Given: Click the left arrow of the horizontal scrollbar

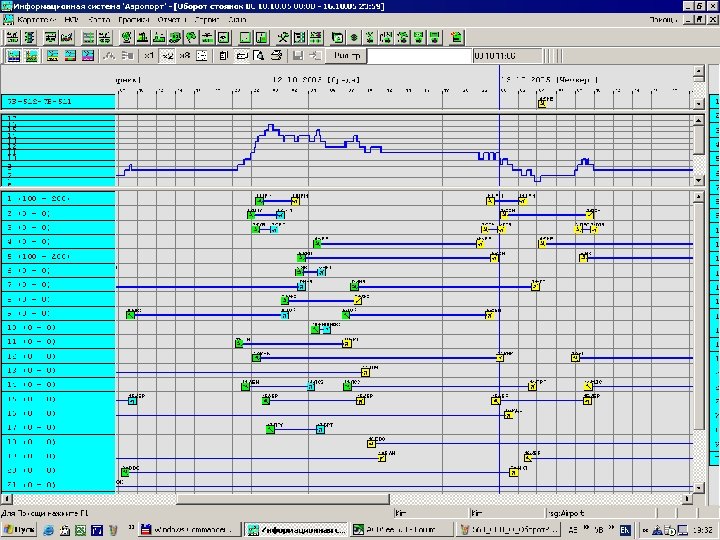Looking at the screenshot, I should (x=6, y=499).
